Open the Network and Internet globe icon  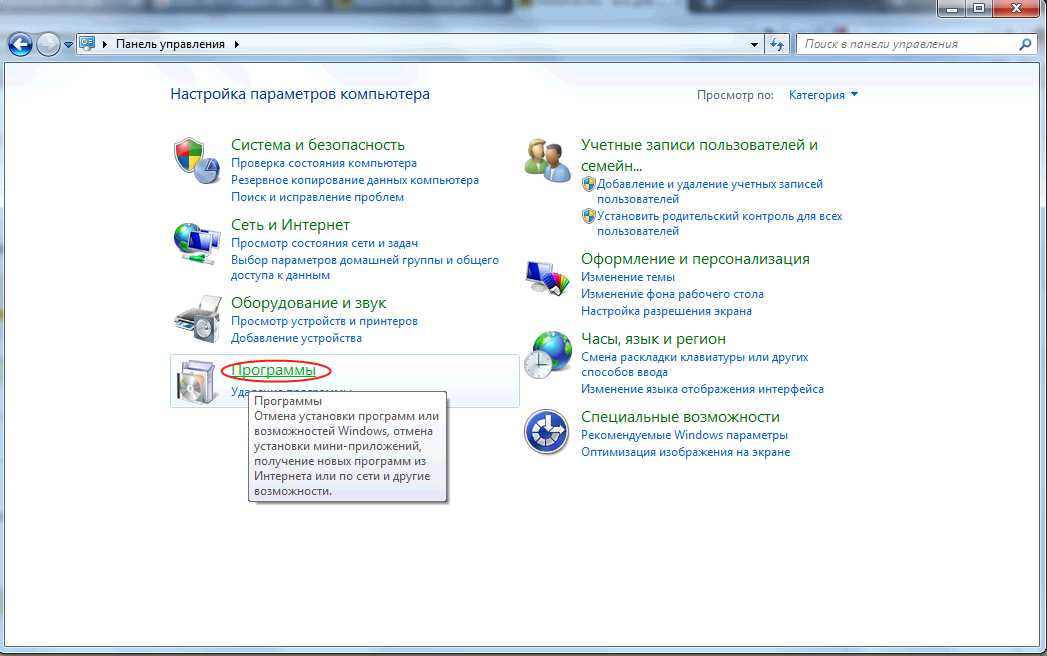197,242
